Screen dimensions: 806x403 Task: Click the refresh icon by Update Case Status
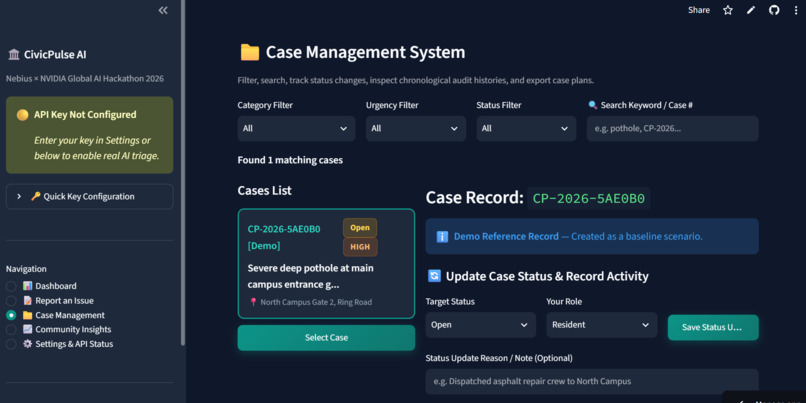[434, 276]
